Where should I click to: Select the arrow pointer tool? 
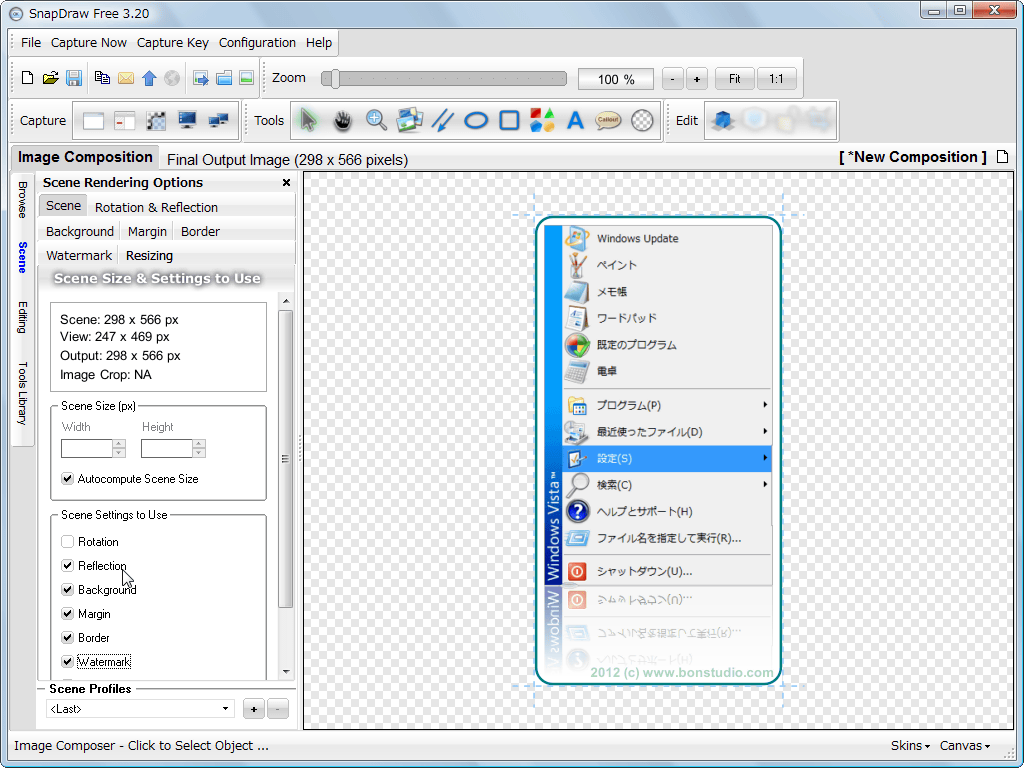(x=308, y=121)
